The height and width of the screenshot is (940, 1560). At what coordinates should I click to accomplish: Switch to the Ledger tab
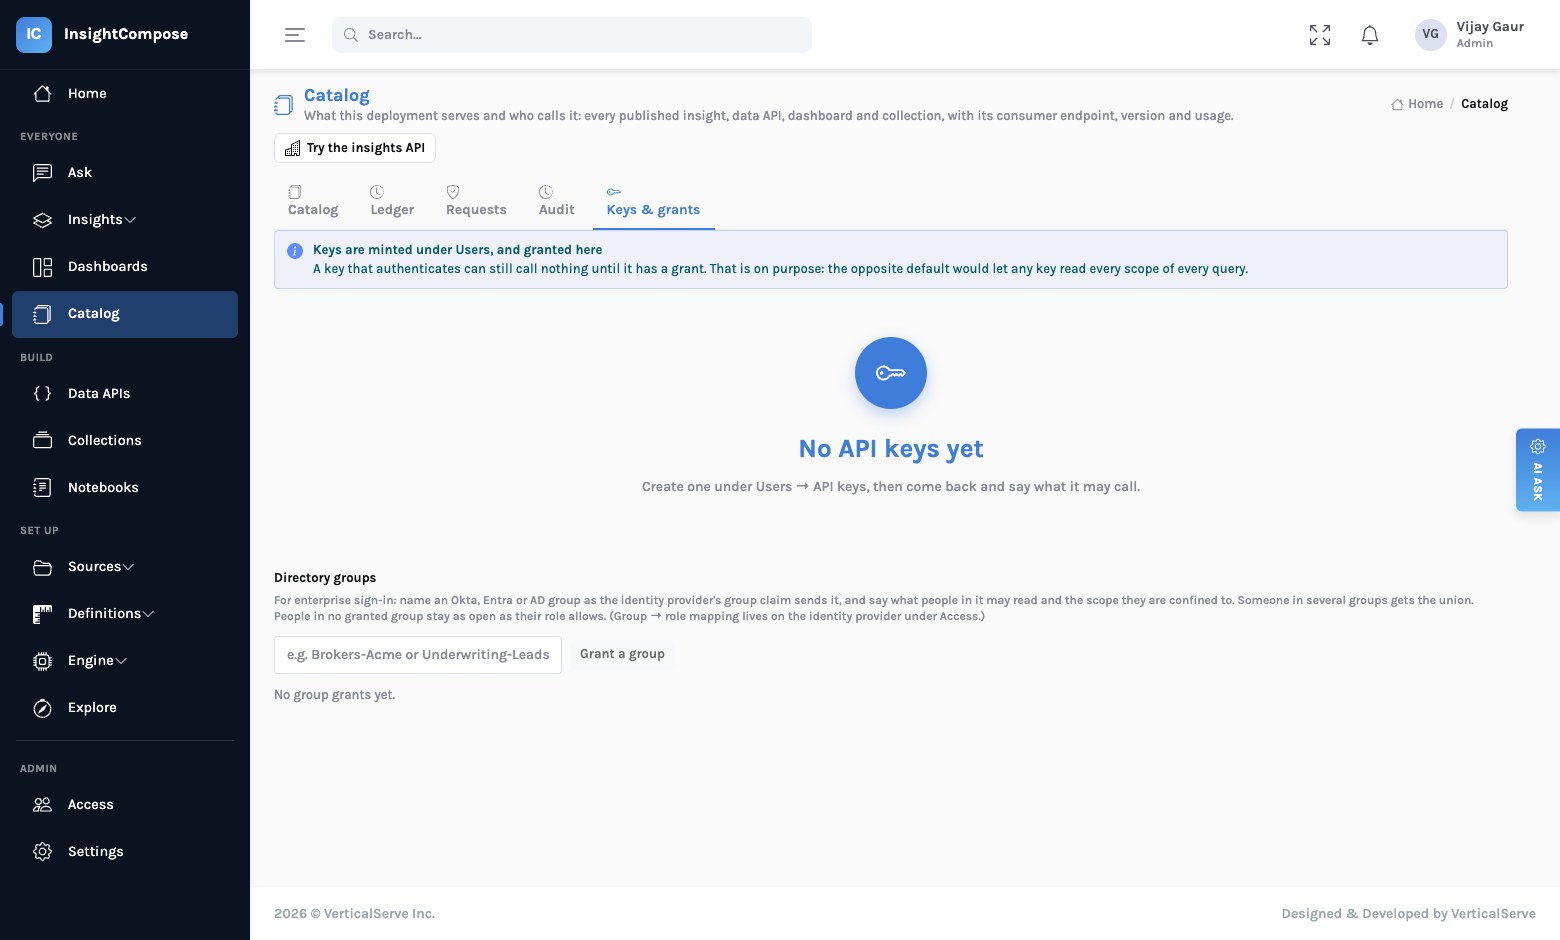click(x=392, y=201)
